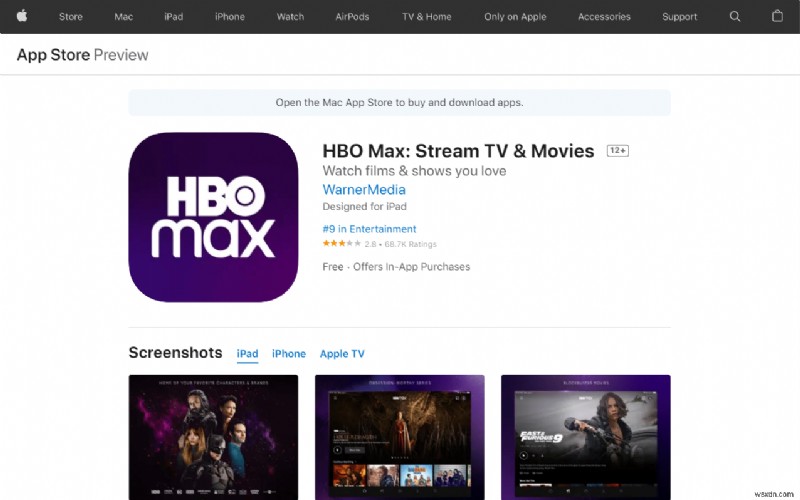Click the star rating icons
This screenshot has width=800, height=500.
click(341, 243)
